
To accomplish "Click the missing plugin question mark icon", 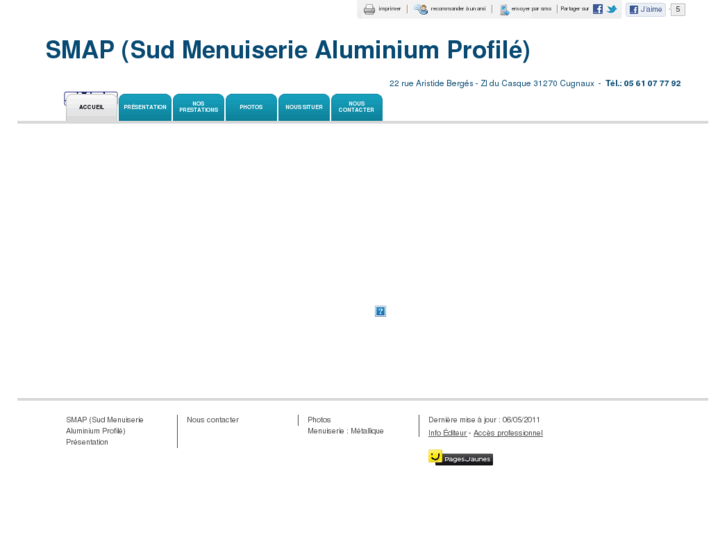I will [380, 311].
